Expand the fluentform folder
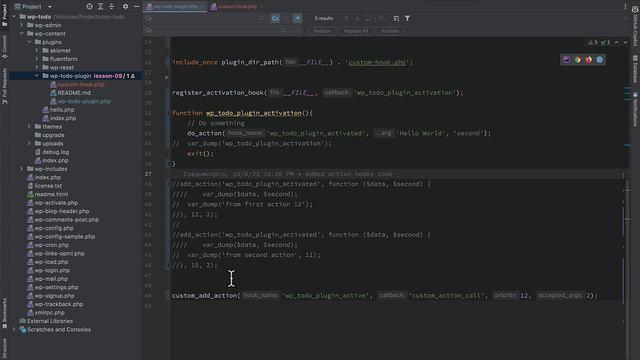Screen dimensions: 640x360 [37, 59]
